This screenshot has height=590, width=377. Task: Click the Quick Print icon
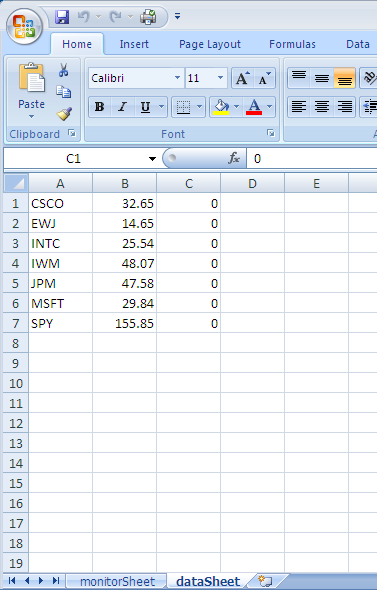tap(148, 17)
